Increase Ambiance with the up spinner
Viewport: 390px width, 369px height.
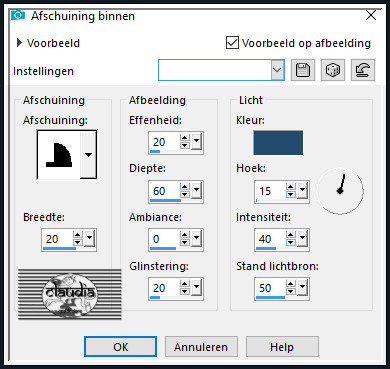(x=185, y=235)
